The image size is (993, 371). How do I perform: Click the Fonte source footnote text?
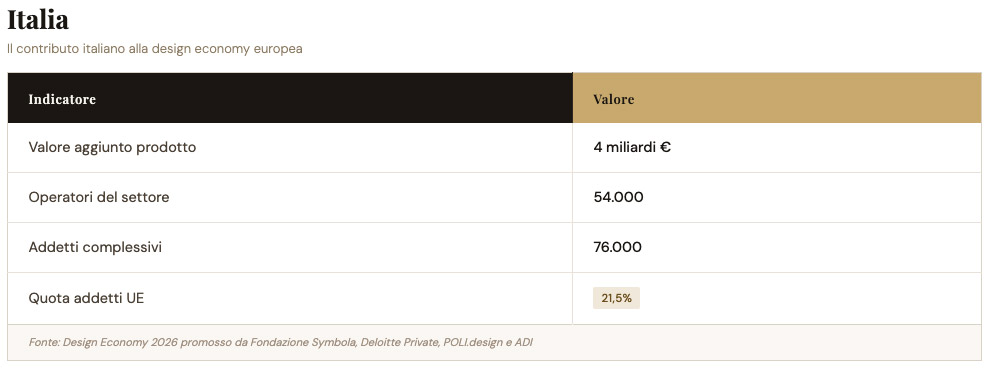pos(281,343)
